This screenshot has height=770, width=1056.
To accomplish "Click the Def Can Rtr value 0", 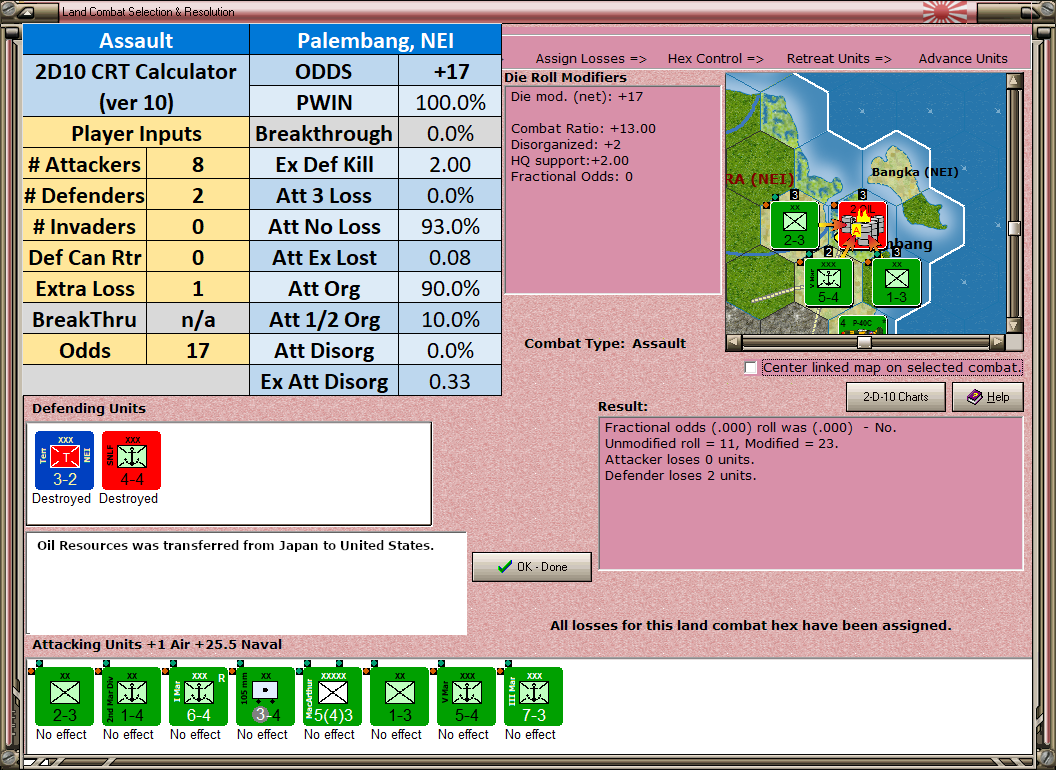I will tap(198, 257).
